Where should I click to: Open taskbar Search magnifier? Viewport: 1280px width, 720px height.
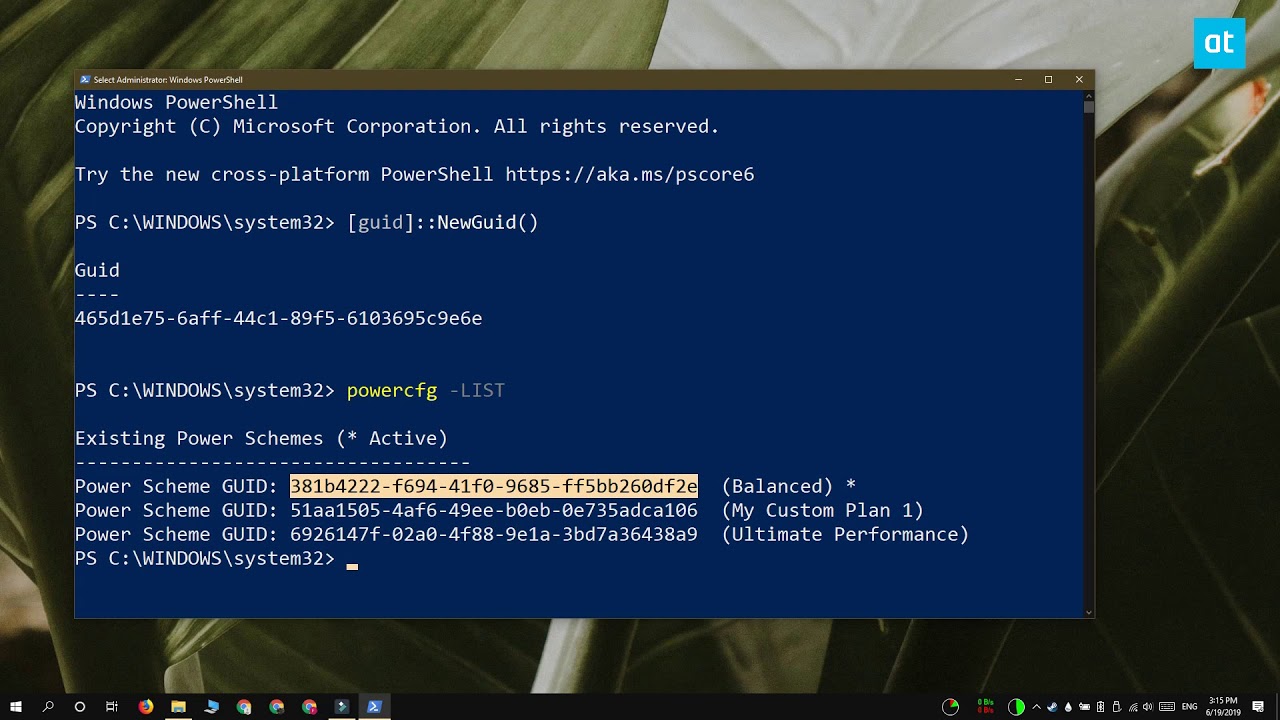point(48,706)
